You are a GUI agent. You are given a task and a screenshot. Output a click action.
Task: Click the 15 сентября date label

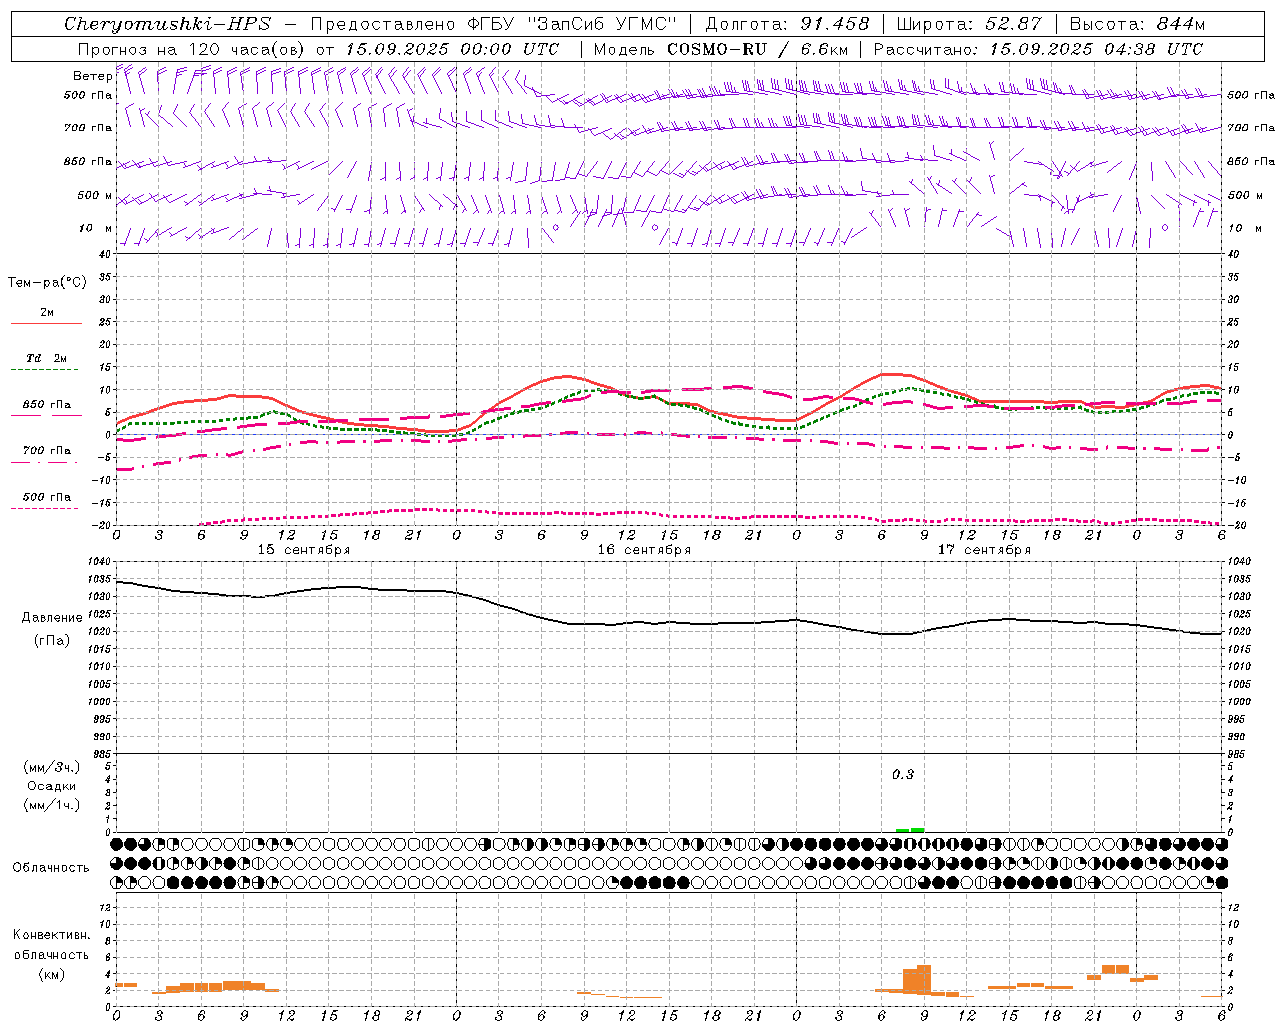click(304, 550)
